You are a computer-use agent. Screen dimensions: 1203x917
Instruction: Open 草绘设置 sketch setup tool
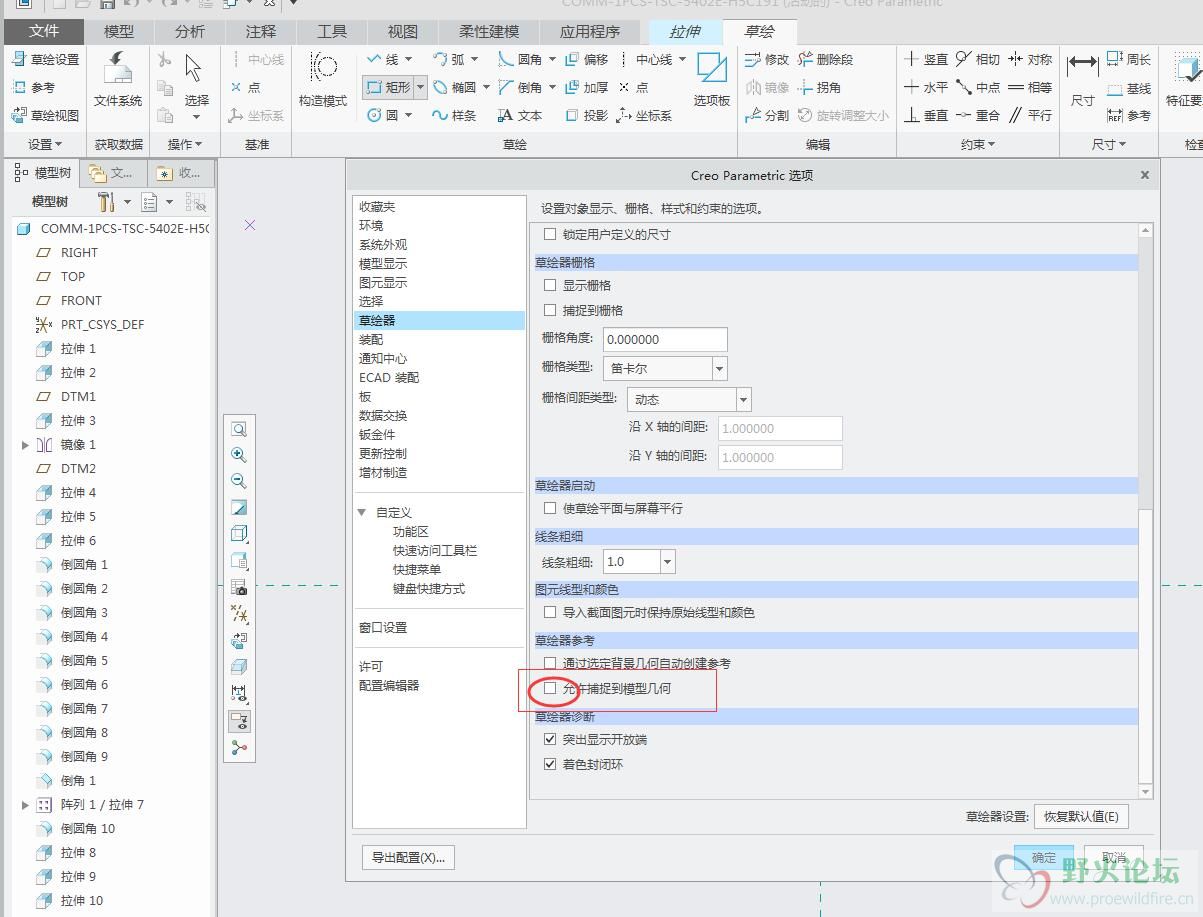pyautogui.click(x=46, y=60)
